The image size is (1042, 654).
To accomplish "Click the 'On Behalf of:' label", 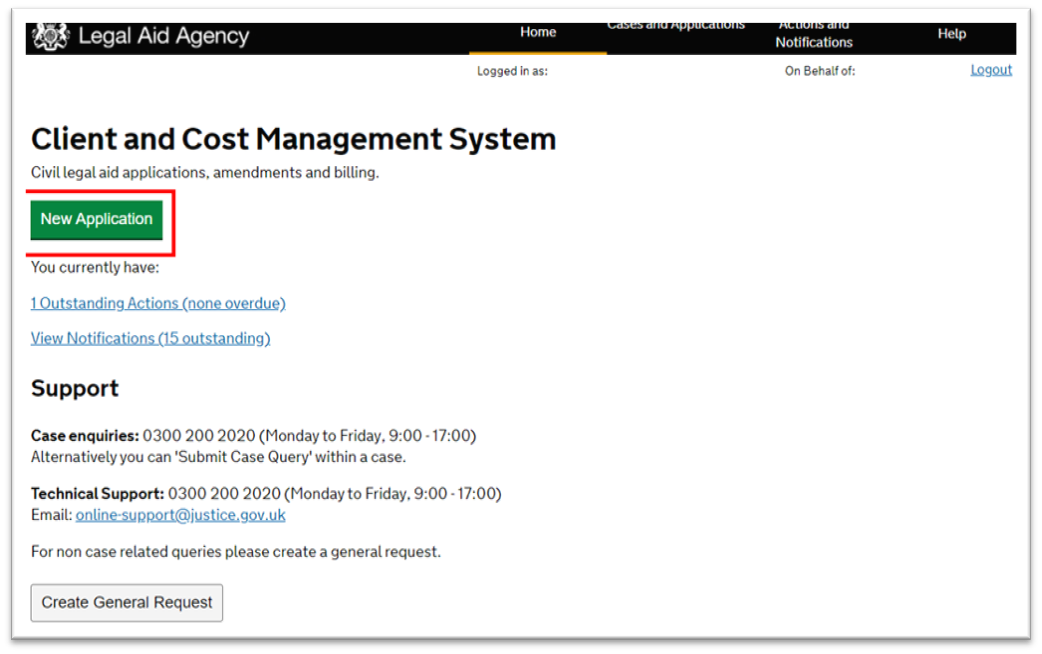I will coord(819,71).
